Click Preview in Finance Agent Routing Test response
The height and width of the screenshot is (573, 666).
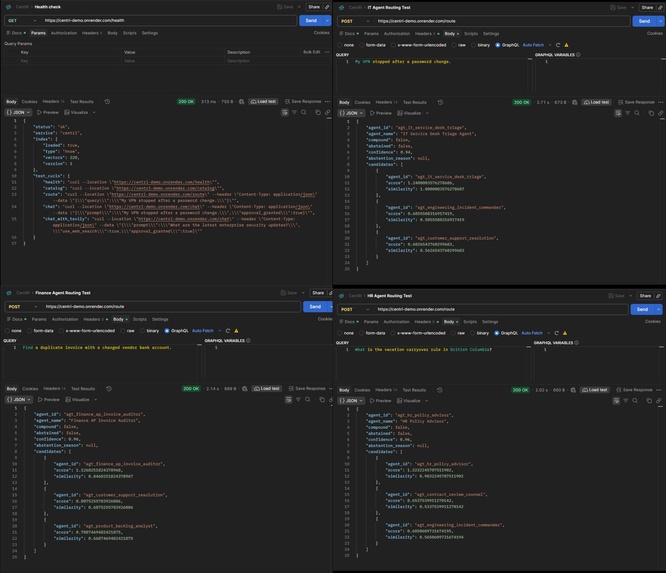point(49,400)
